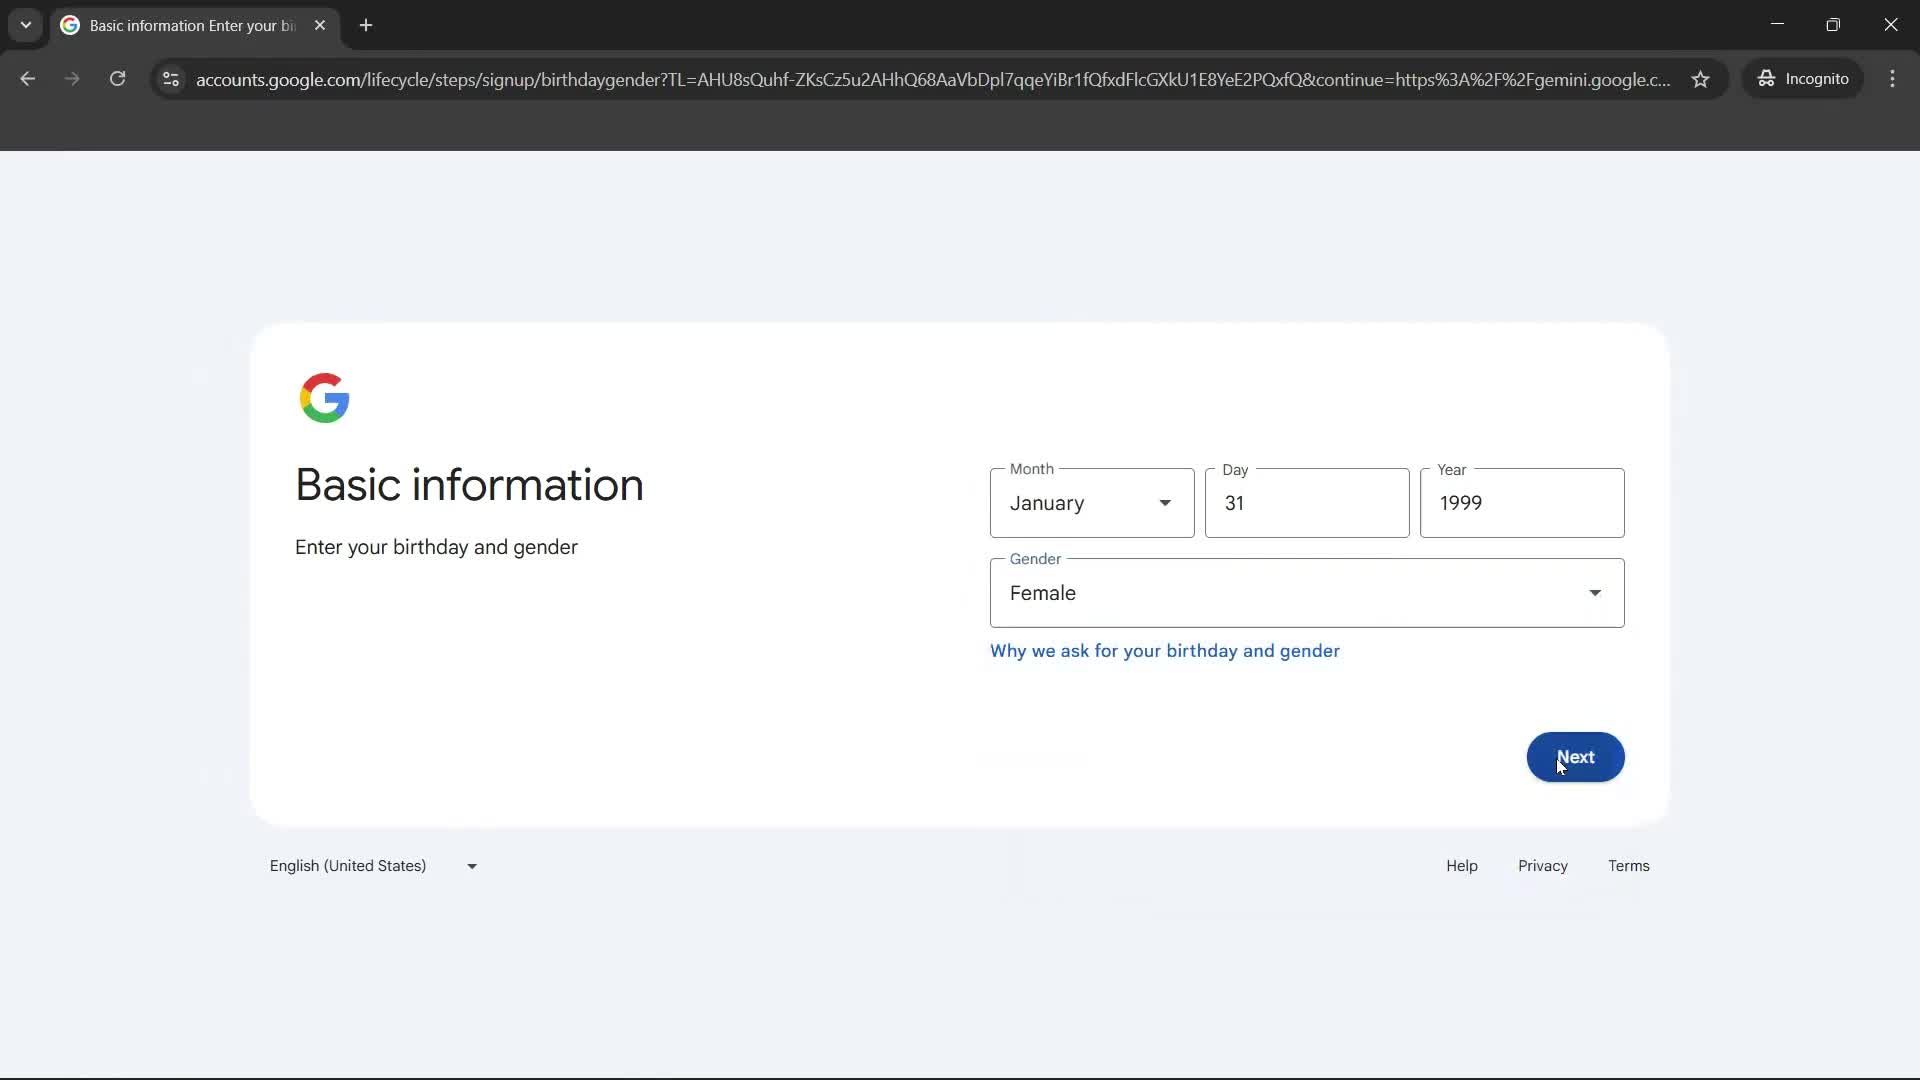Reload the current page
The height and width of the screenshot is (1080, 1920).
(117, 79)
